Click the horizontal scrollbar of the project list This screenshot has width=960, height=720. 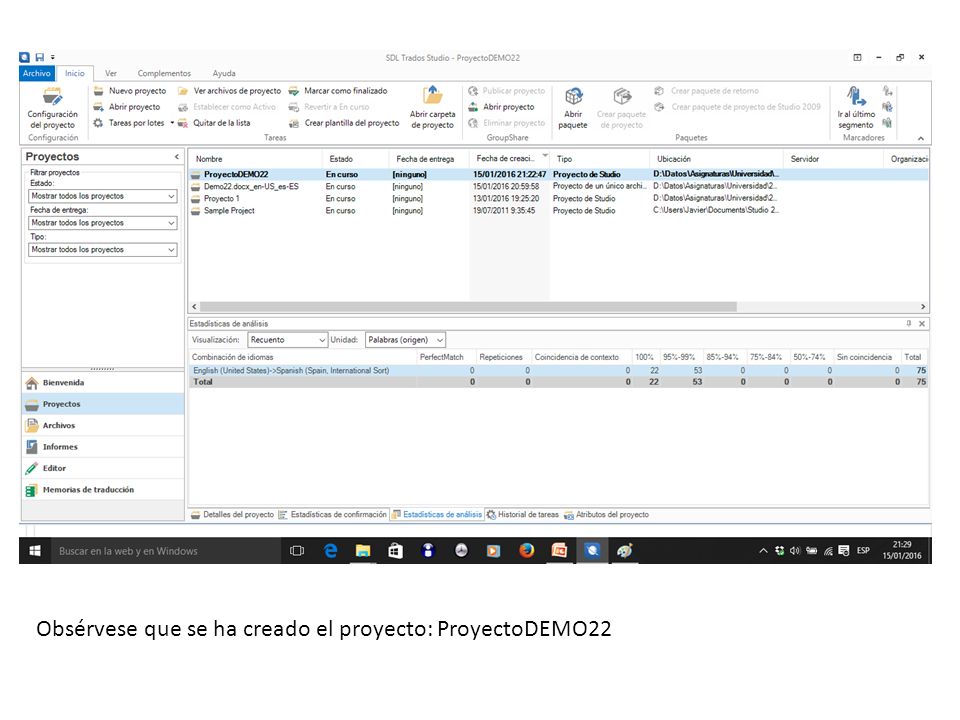point(468,306)
